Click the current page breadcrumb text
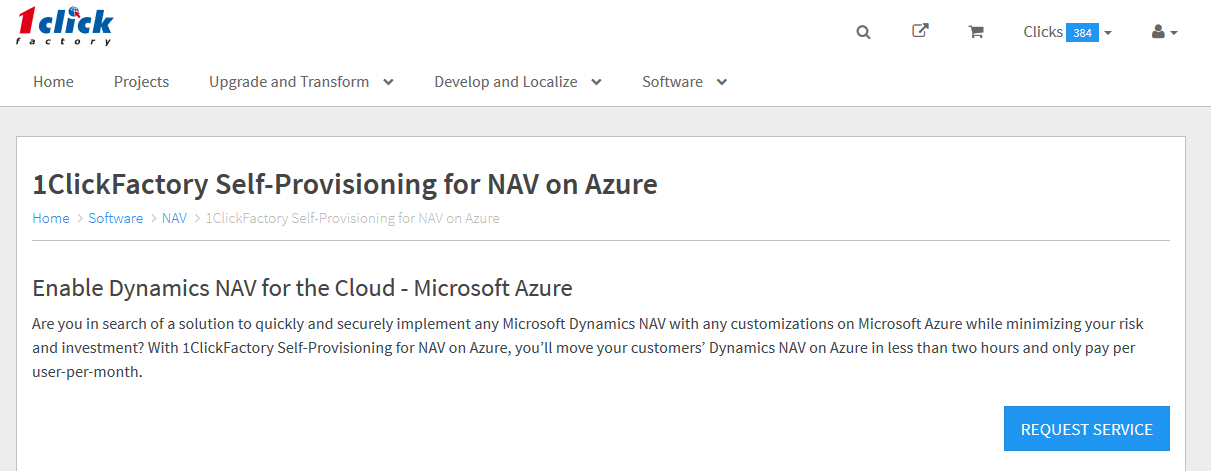 [352, 218]
